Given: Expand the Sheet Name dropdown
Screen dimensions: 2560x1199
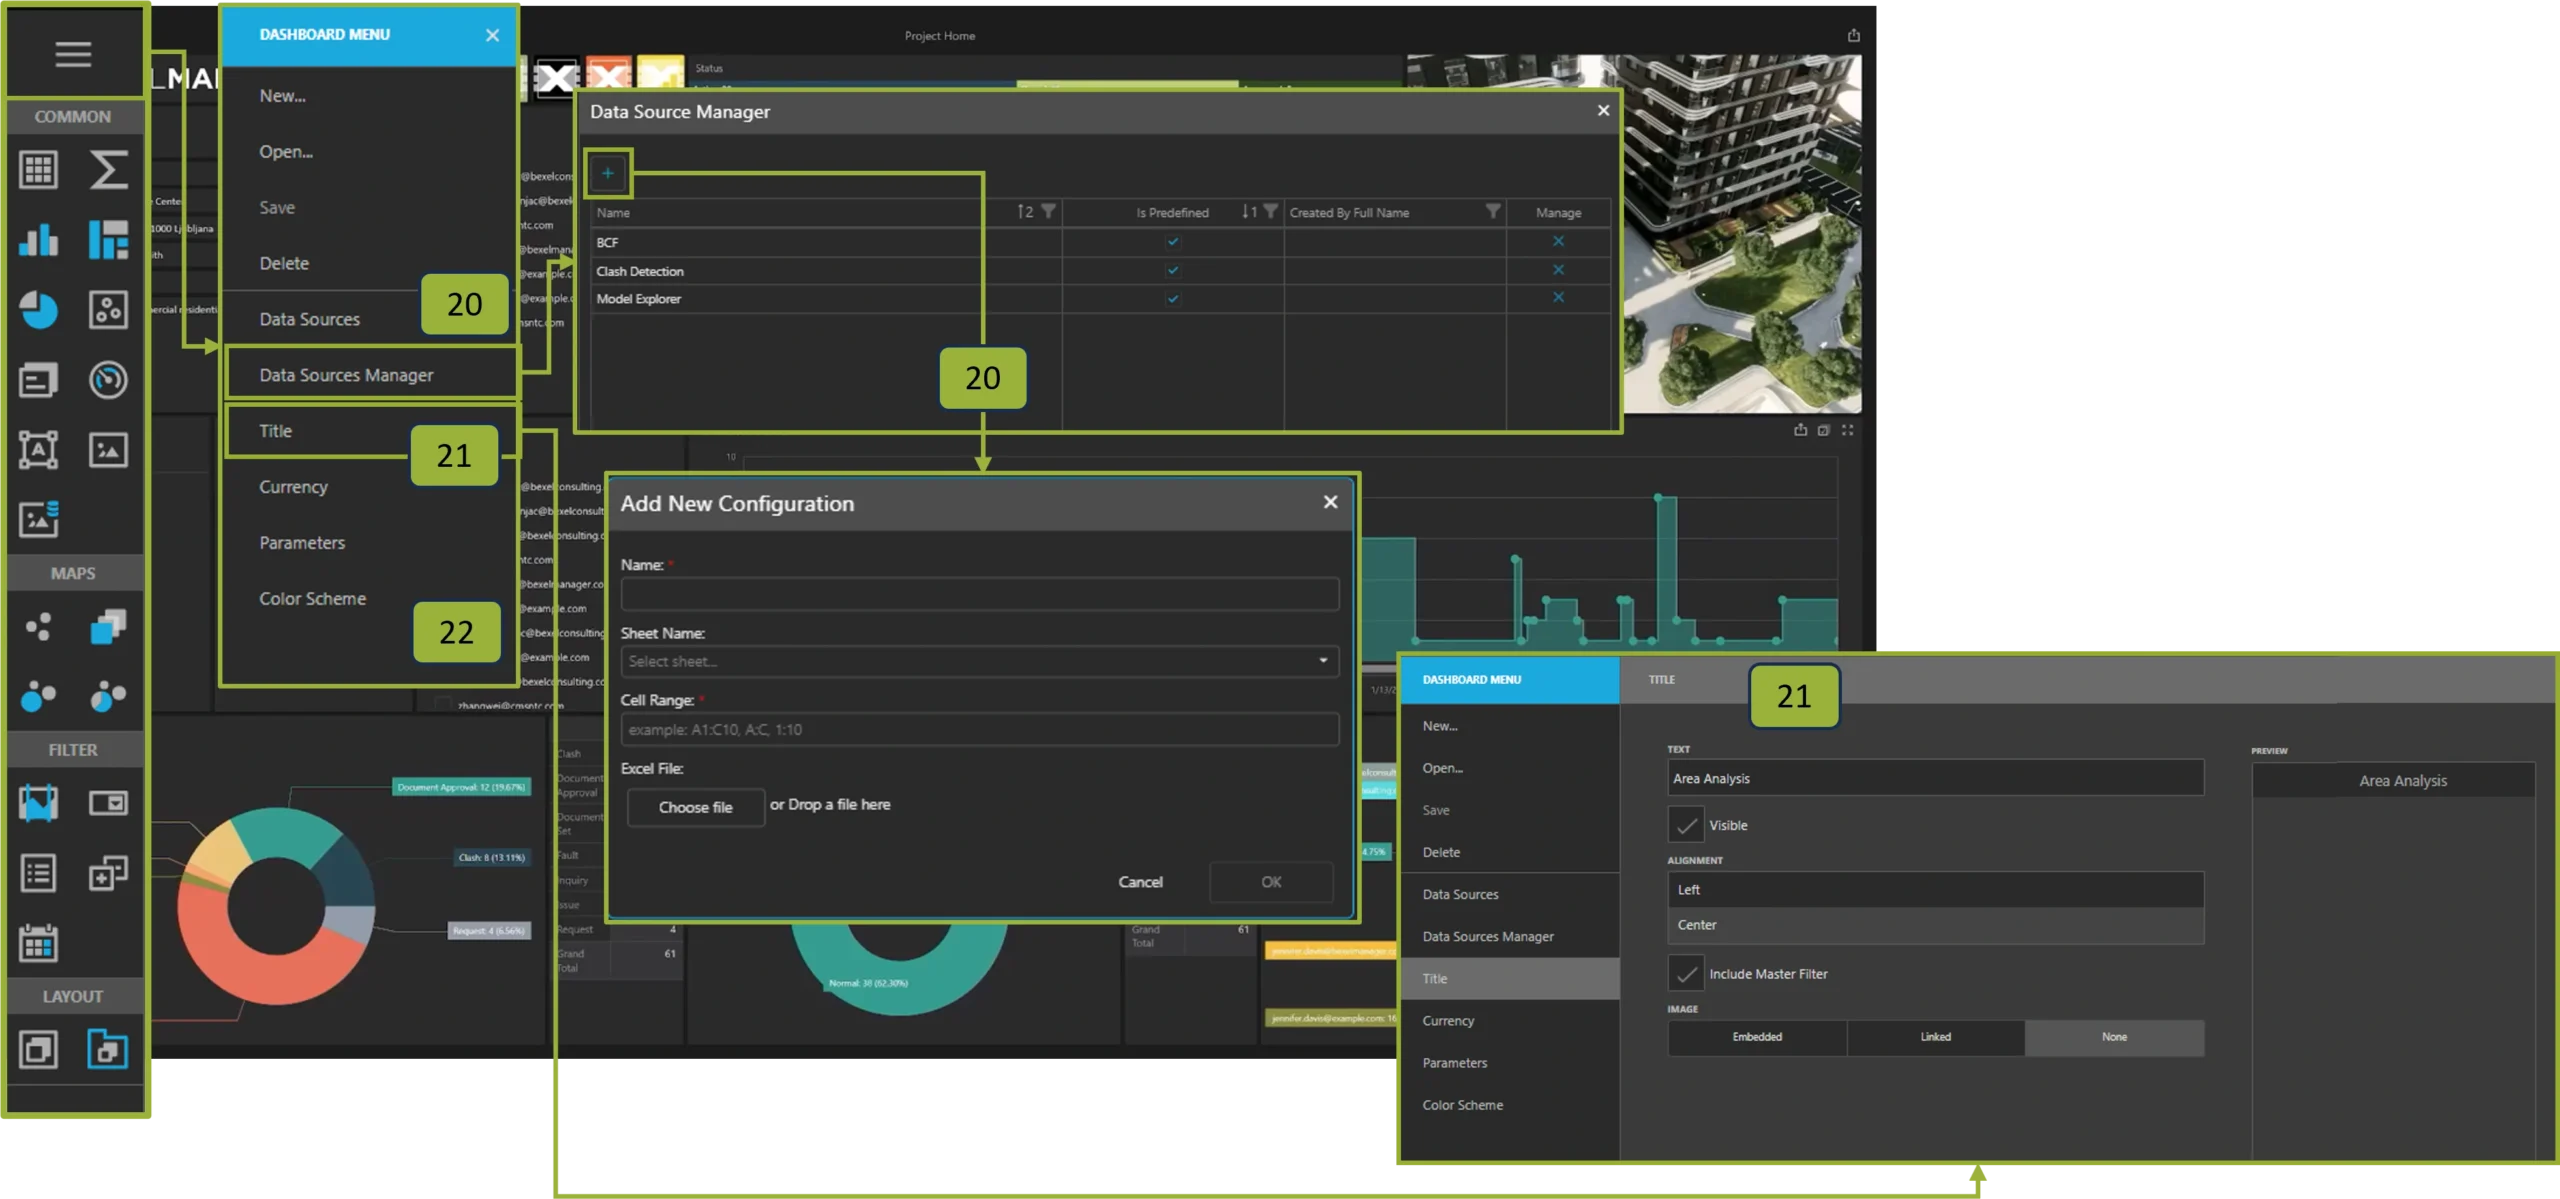Looking at the screenshot, I should [1323, 661].
